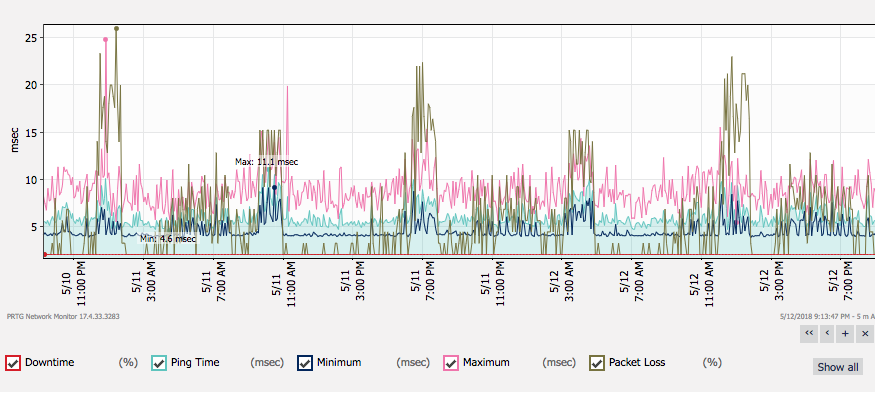Click the 25 value on the y-axis

click(x=31, y=37)
